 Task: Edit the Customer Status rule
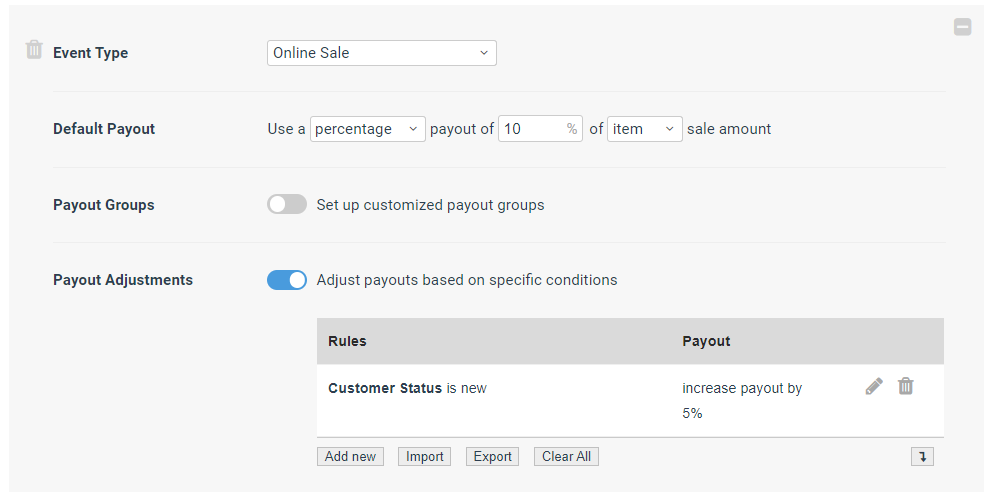tap(873, 386)
